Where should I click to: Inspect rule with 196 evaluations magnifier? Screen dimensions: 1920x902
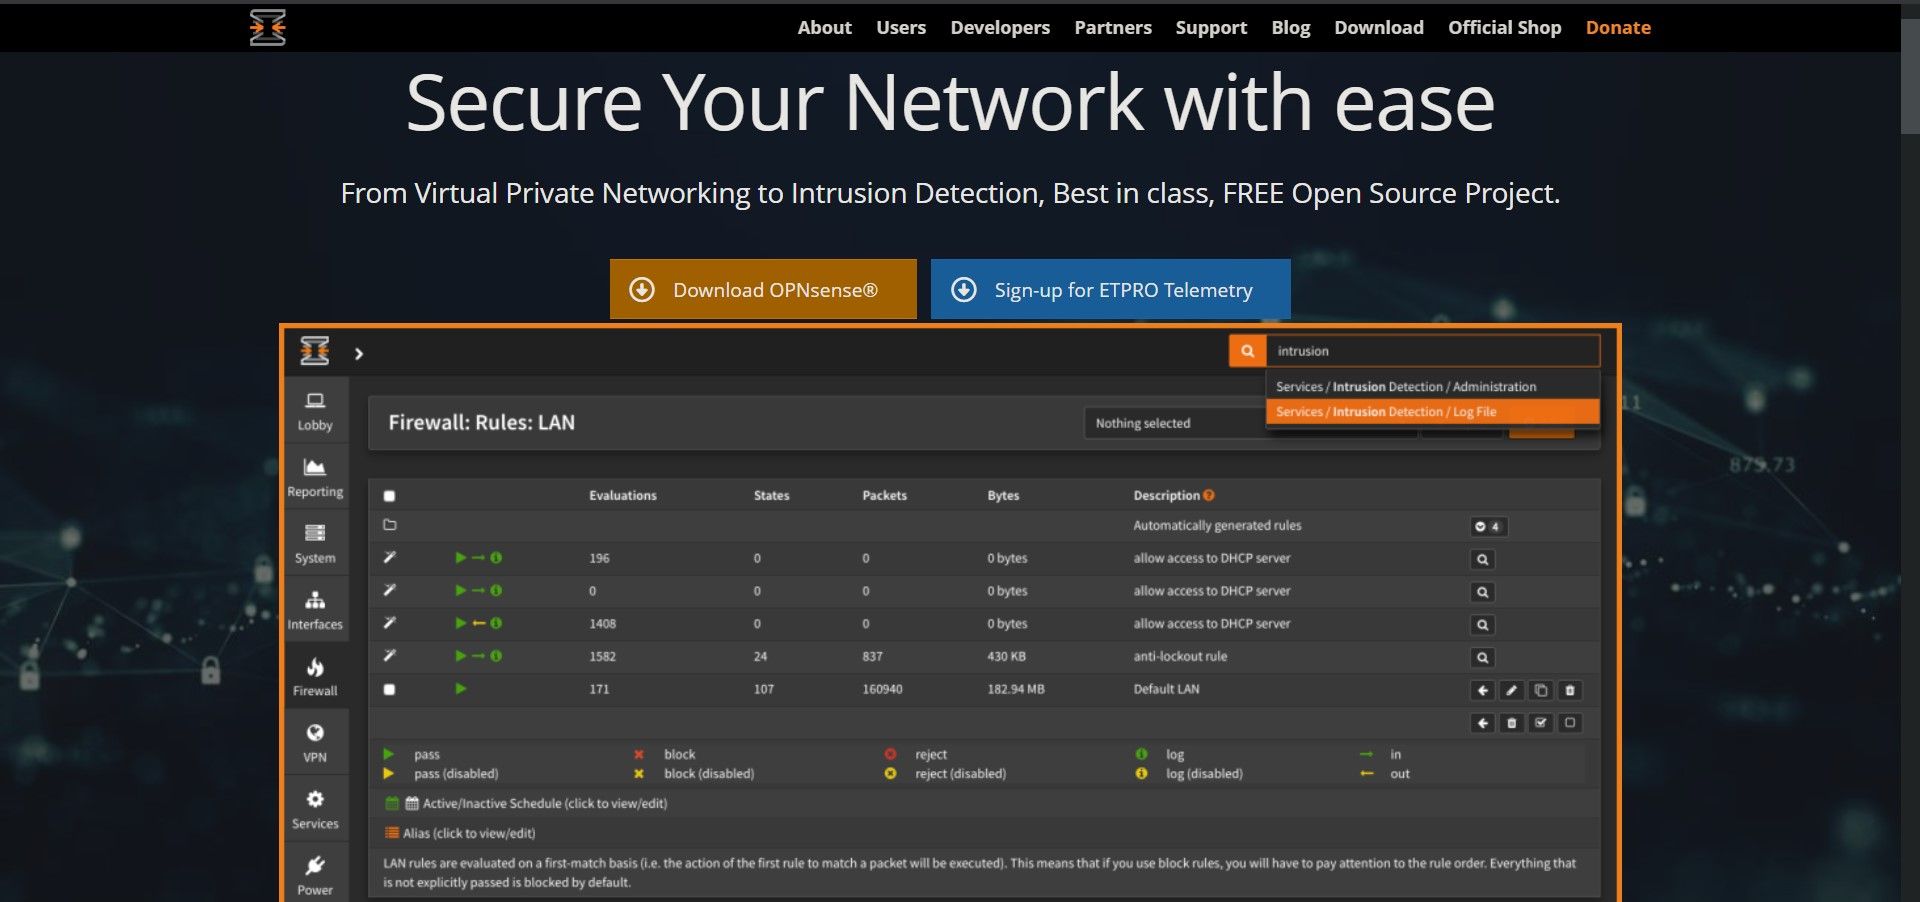pos(1483,559)
